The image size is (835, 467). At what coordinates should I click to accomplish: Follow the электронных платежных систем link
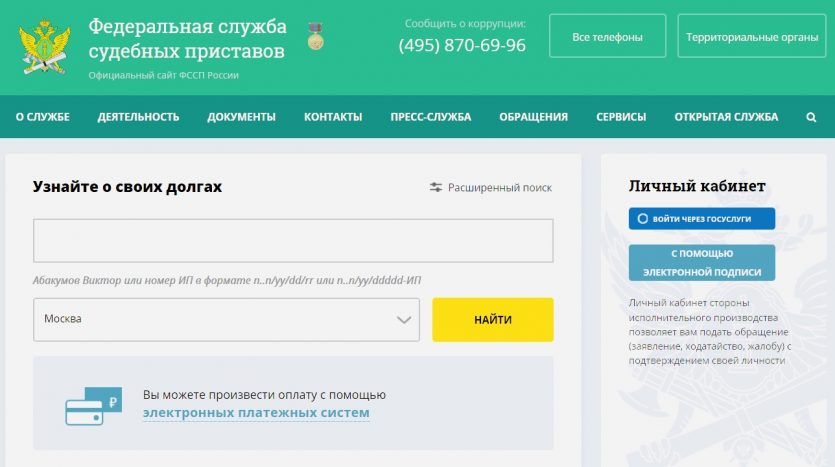pos(256,413)
